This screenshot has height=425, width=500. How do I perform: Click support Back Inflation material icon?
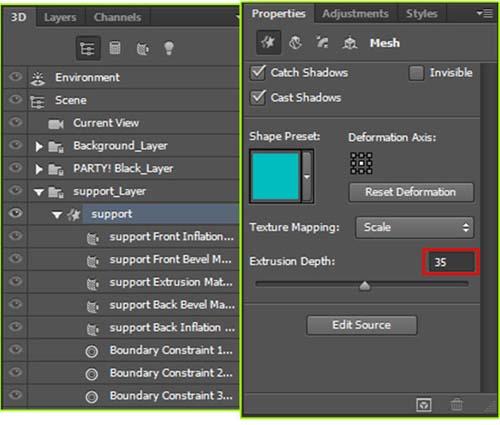pos(93,329)
